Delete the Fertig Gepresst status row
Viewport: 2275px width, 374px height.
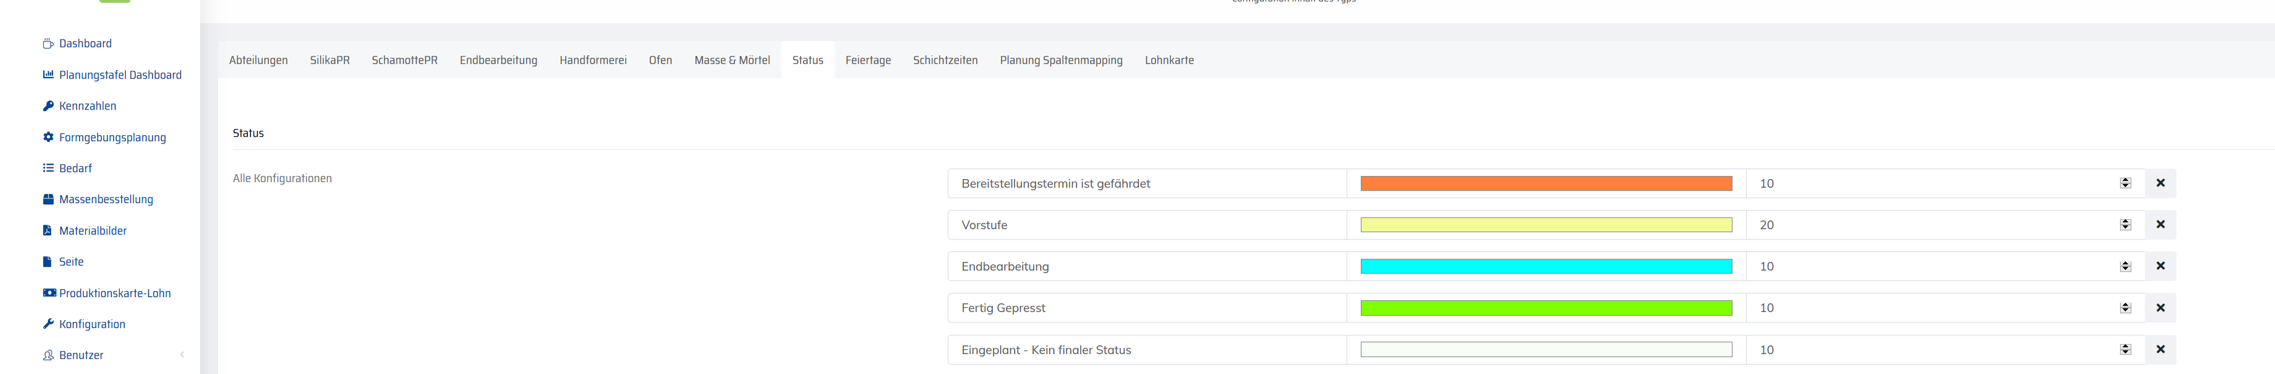click(x=2160, y=308)
